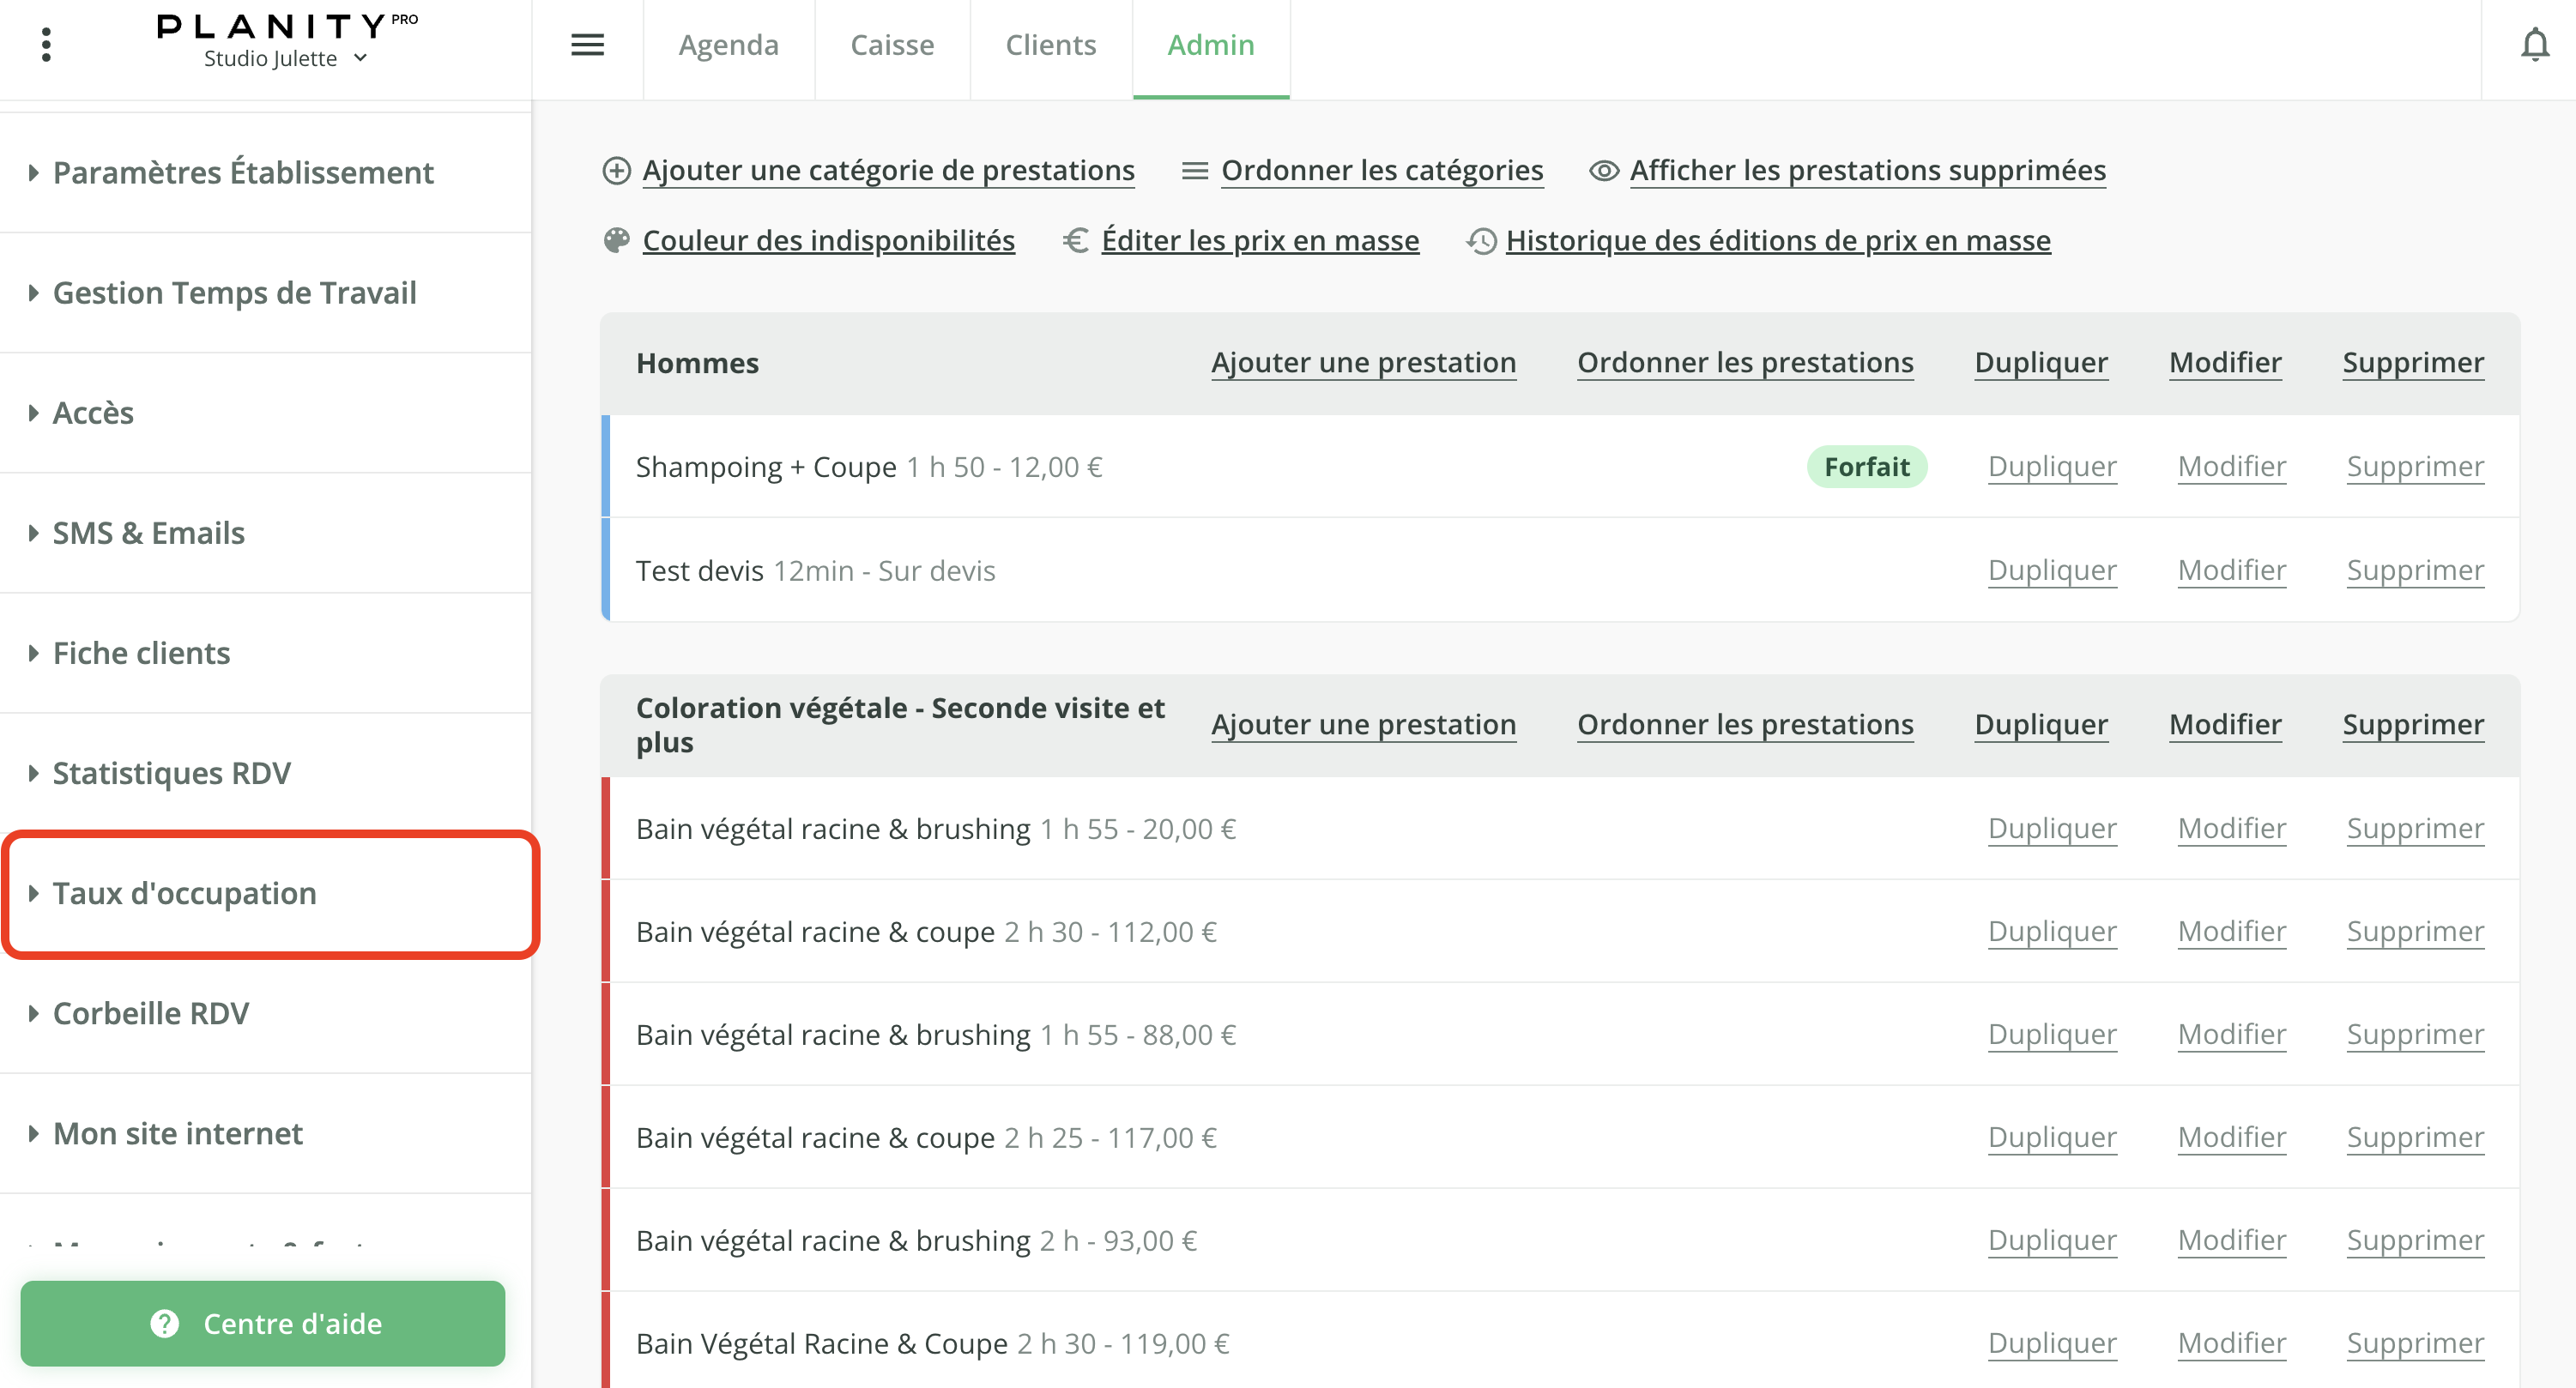The image size is (2576, 1388).
Task: Click the Forfait badge on Shampoing + Coupe
Action: (1866, 466)
